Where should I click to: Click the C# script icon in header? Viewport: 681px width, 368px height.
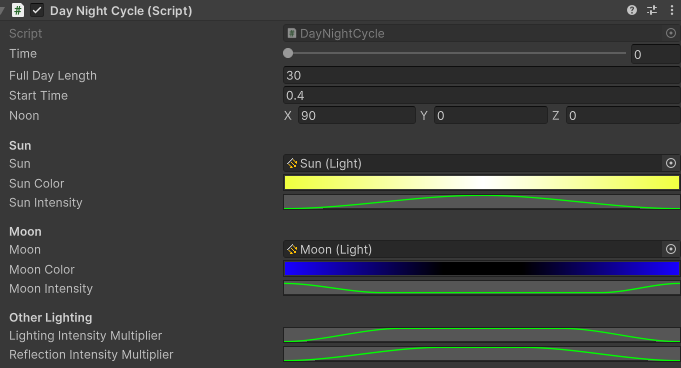[x=18, y=10]
